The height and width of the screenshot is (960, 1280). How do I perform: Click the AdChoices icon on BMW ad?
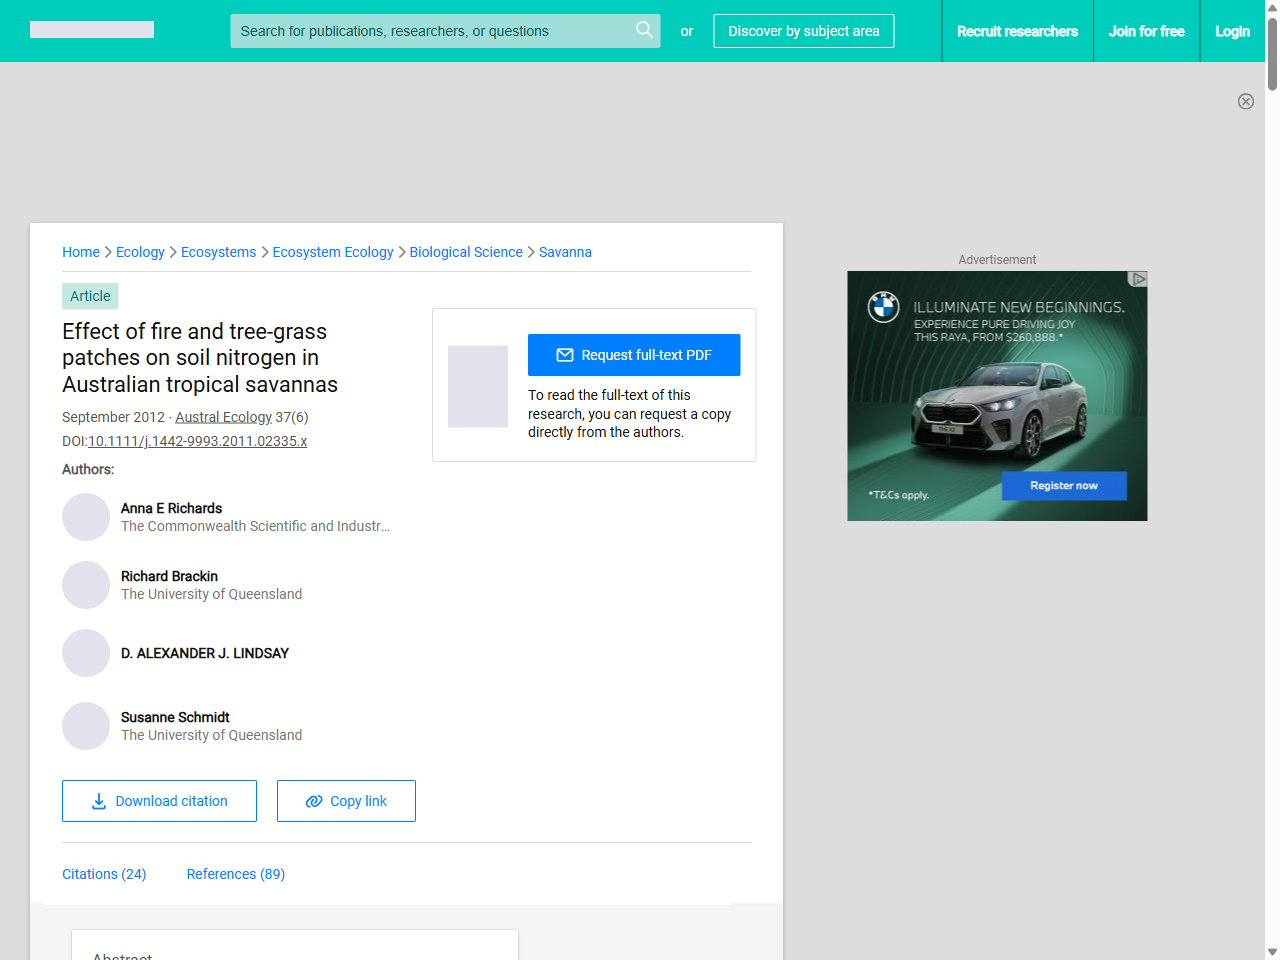pos(1137,279)
